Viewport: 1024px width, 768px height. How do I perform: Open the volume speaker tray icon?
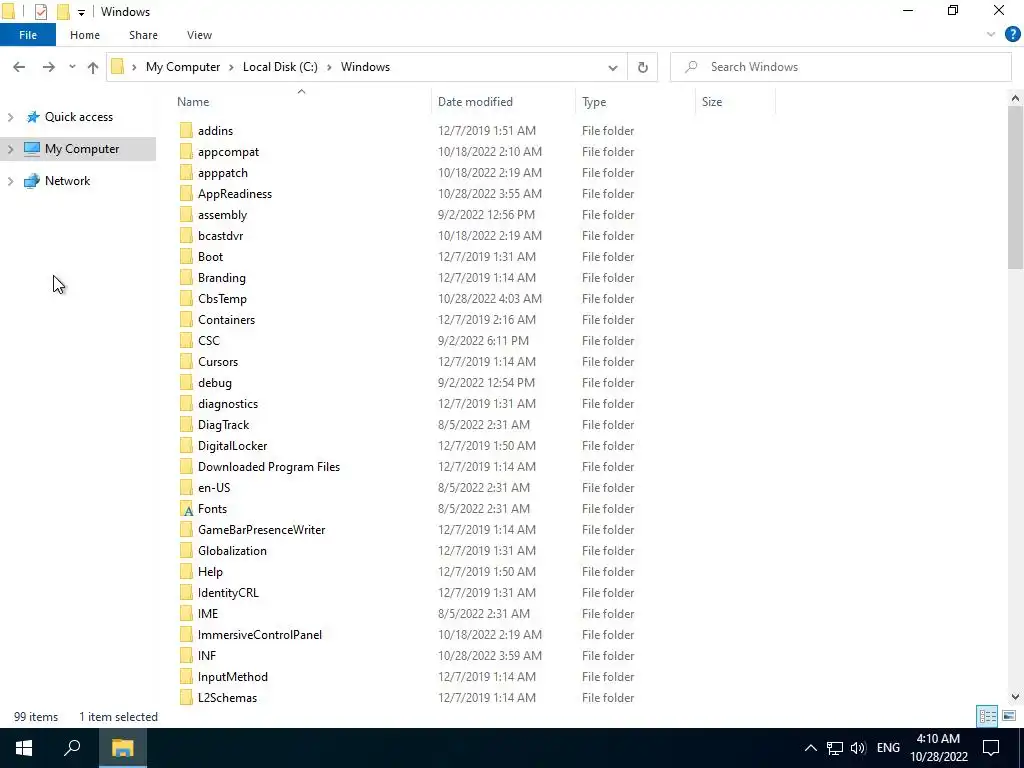tap(857, 748)
